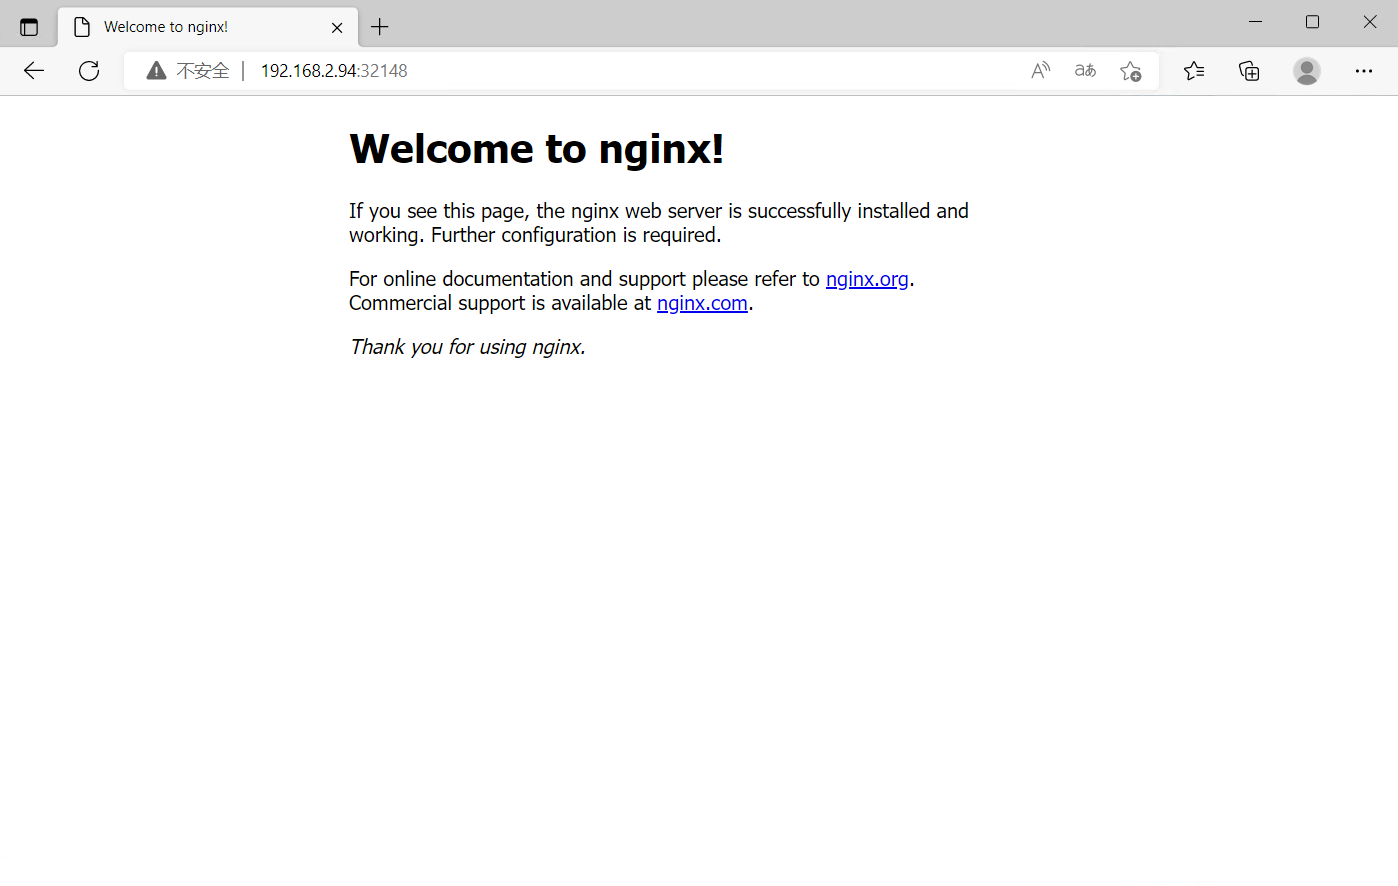Click the translate page icon
Image resolution: width=1398 pixels, height=886 pixels.
pyautogui.click(x=1085, y=70)
